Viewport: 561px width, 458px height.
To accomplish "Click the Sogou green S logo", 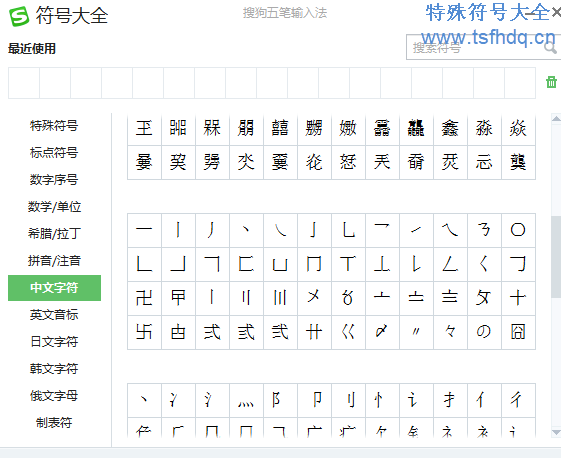I will (x=19, y=16).
